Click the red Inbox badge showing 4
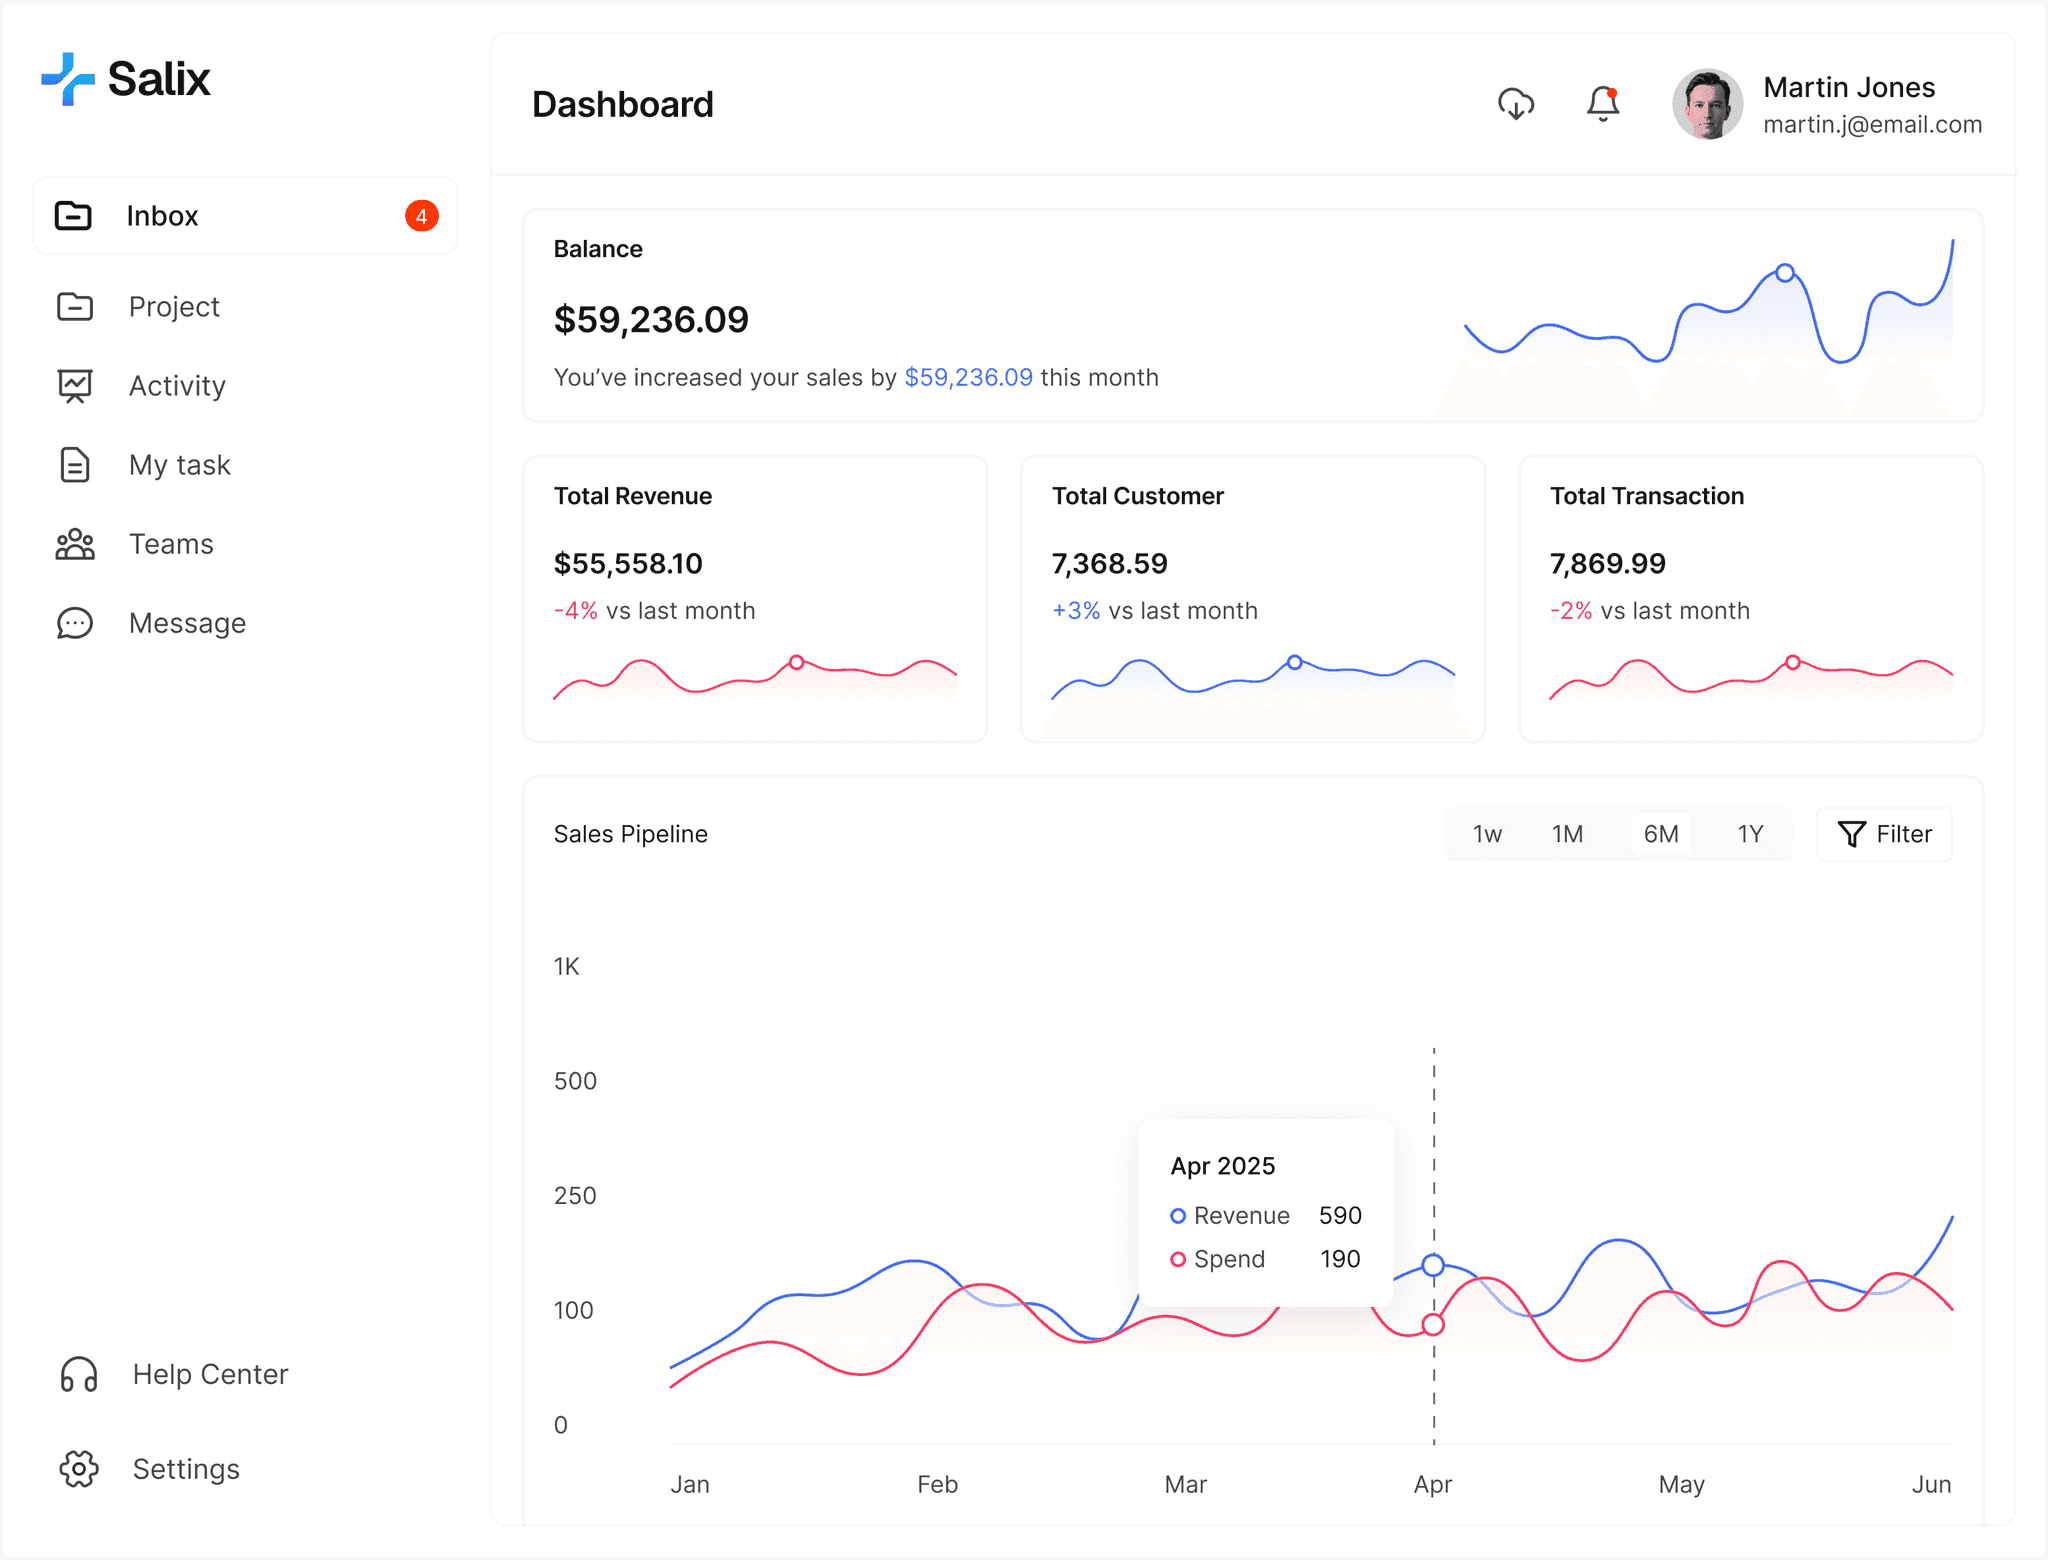Screen dimensions: 2048x1560 [422, 216]
